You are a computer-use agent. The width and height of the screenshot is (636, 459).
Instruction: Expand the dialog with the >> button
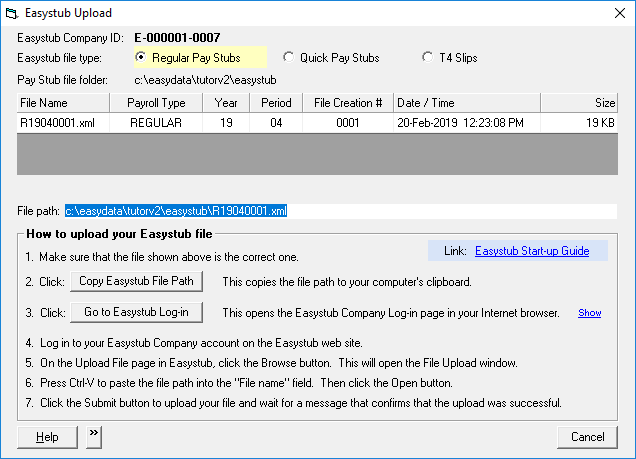[x=94, y=437]
